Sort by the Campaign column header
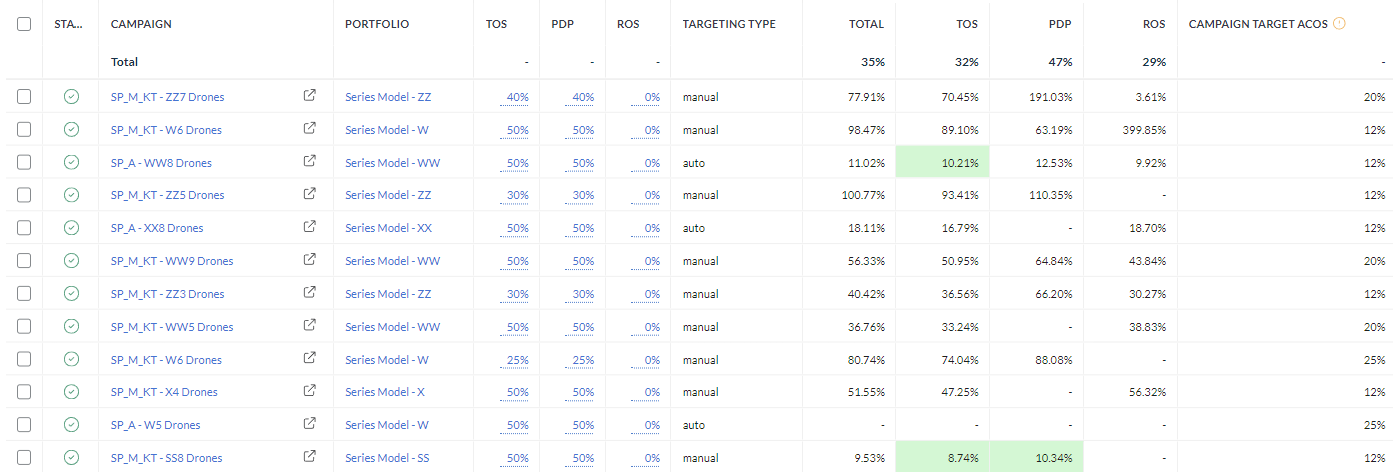Viewport: 1393px width, 472px height. [141, 24]
